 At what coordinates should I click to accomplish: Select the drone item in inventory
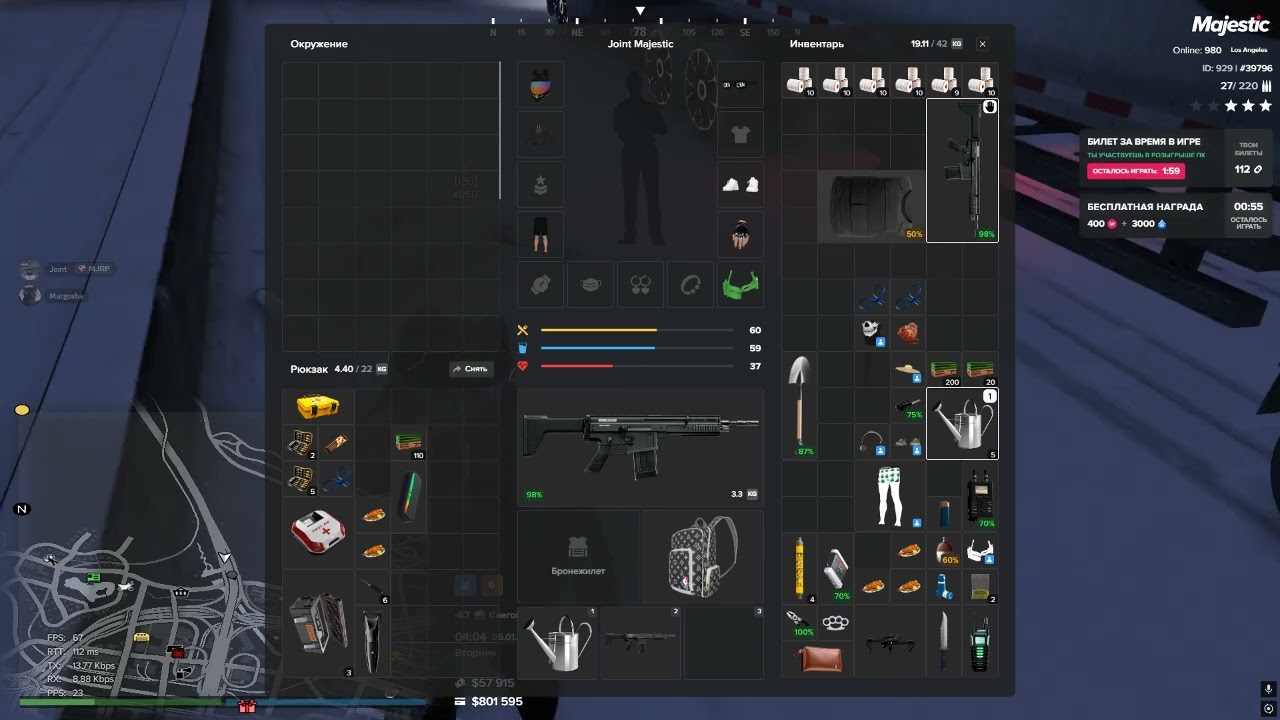(890, 641)
